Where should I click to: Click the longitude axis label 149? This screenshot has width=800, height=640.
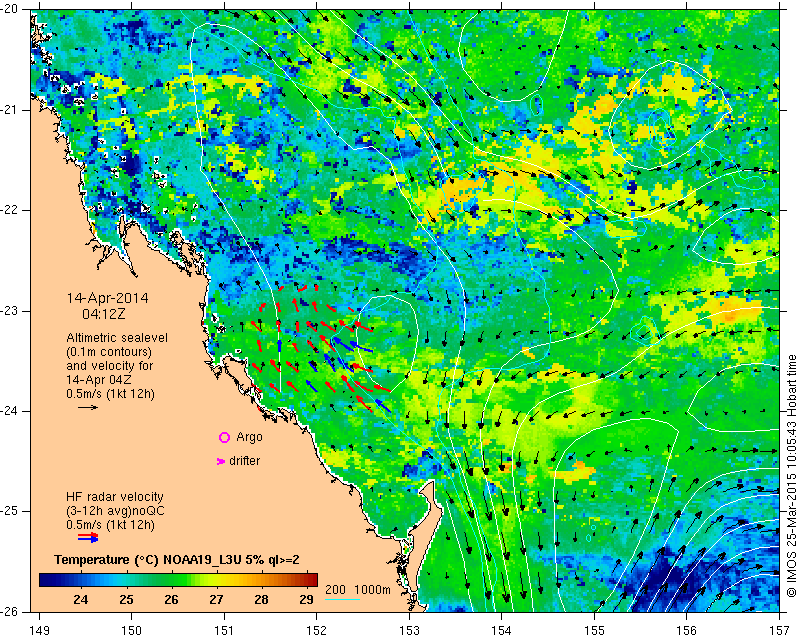(x=39, y=631)
